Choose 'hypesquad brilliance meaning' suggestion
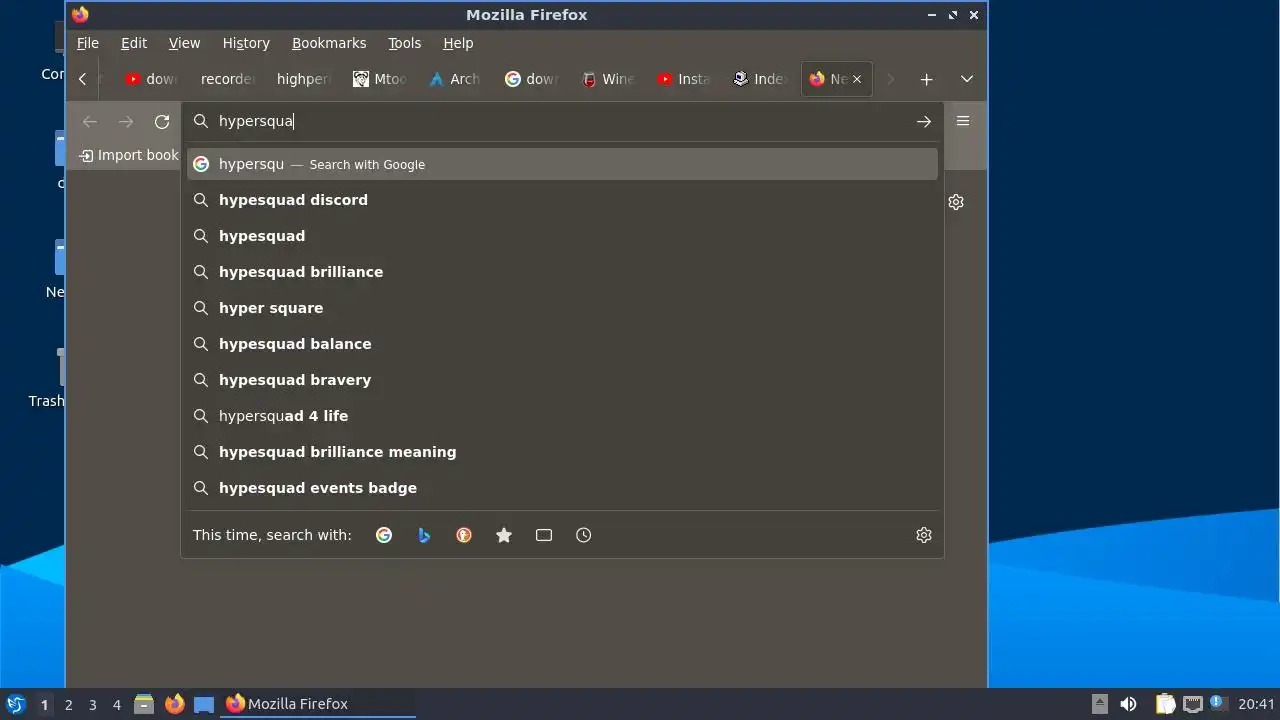Viewport: 1280px width, 720px height. coord(562,452)
